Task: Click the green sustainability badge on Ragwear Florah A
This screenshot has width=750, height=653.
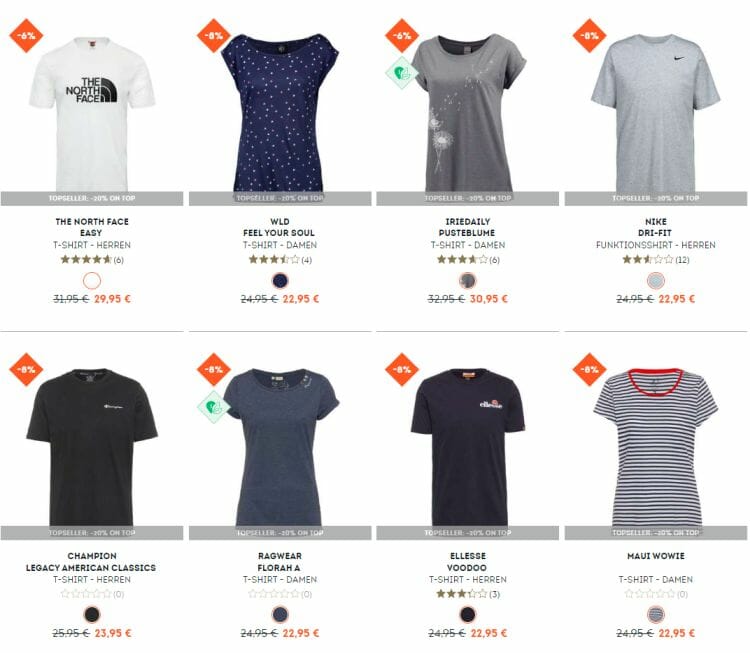Action: pyautogui.click(x=214, y=407)
